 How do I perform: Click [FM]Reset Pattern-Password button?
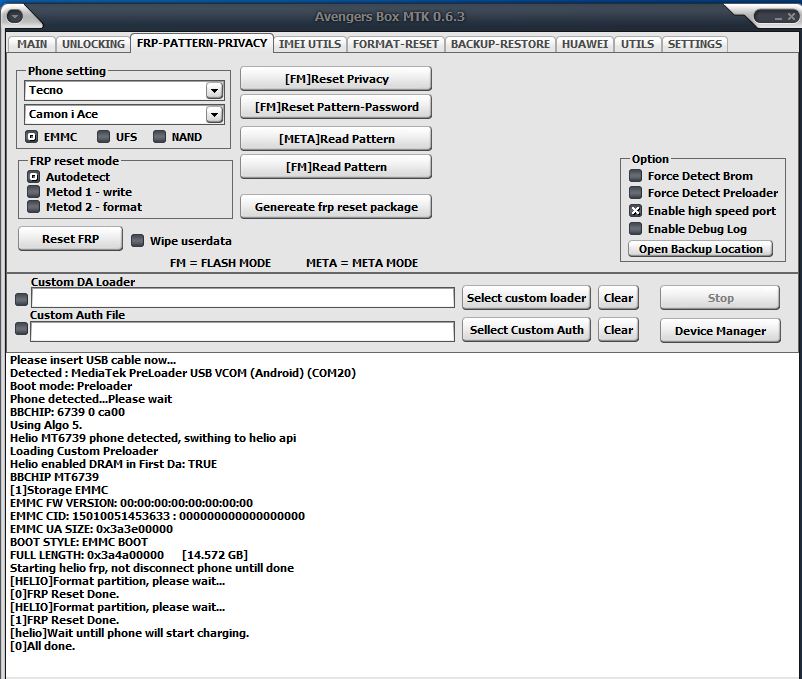336,107
